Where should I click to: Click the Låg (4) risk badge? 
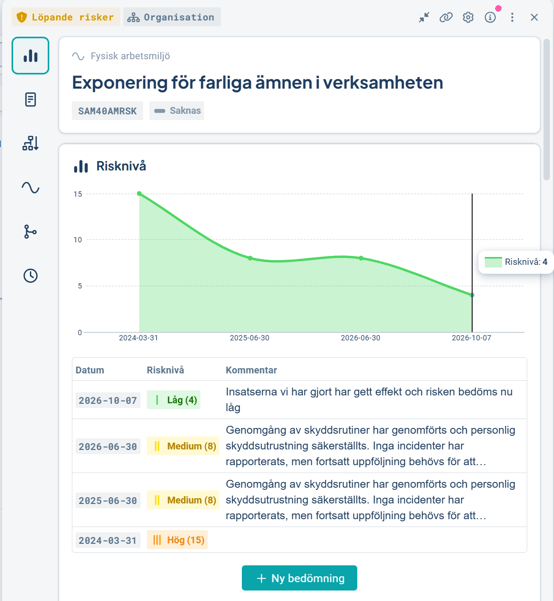coord(174,400)
